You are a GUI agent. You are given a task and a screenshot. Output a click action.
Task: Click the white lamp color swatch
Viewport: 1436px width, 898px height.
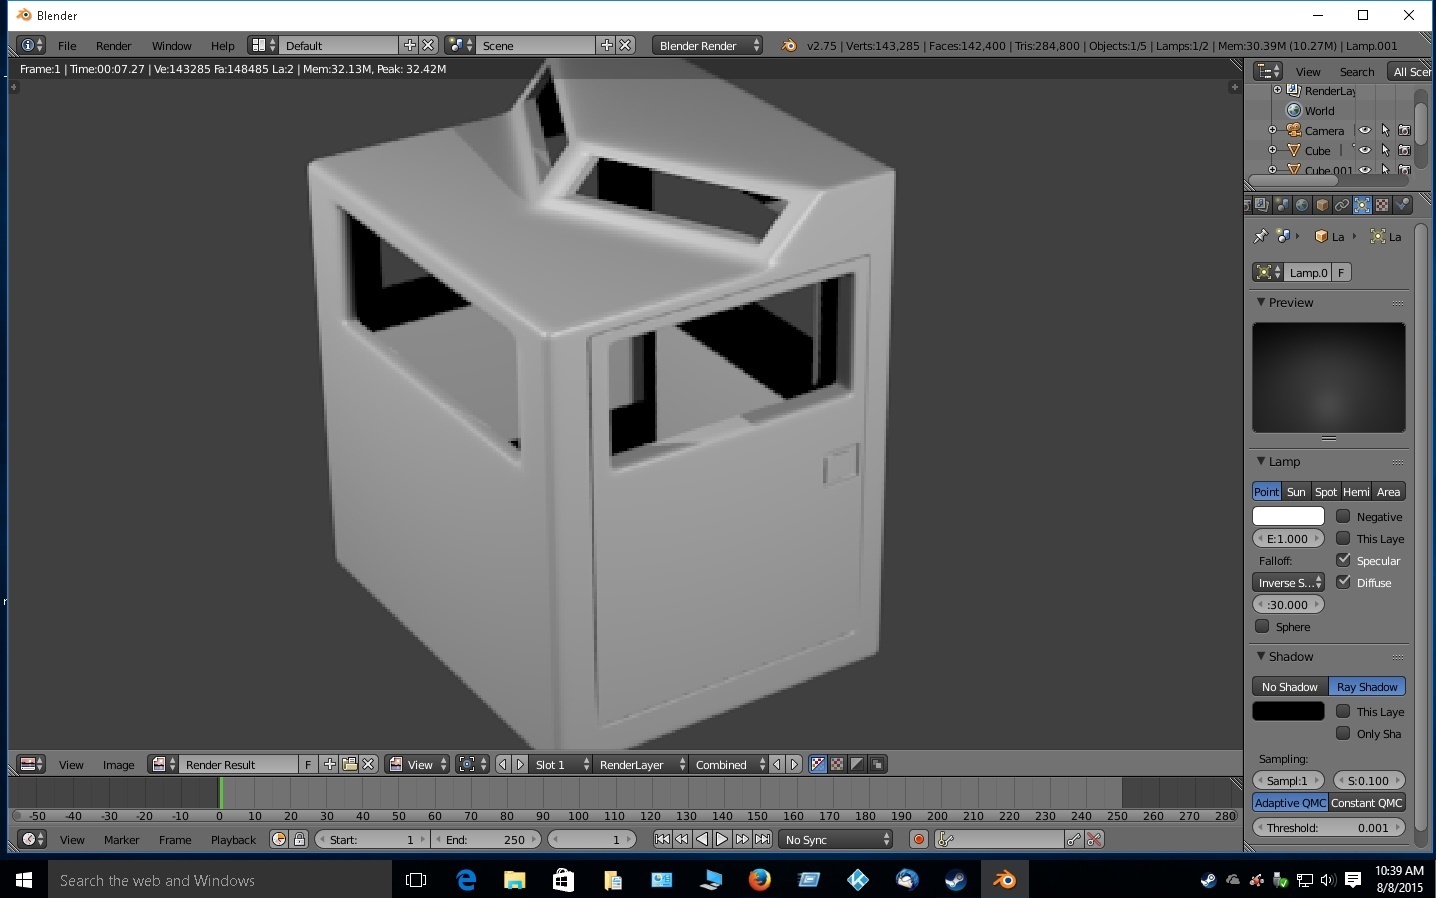[1288, 517]
